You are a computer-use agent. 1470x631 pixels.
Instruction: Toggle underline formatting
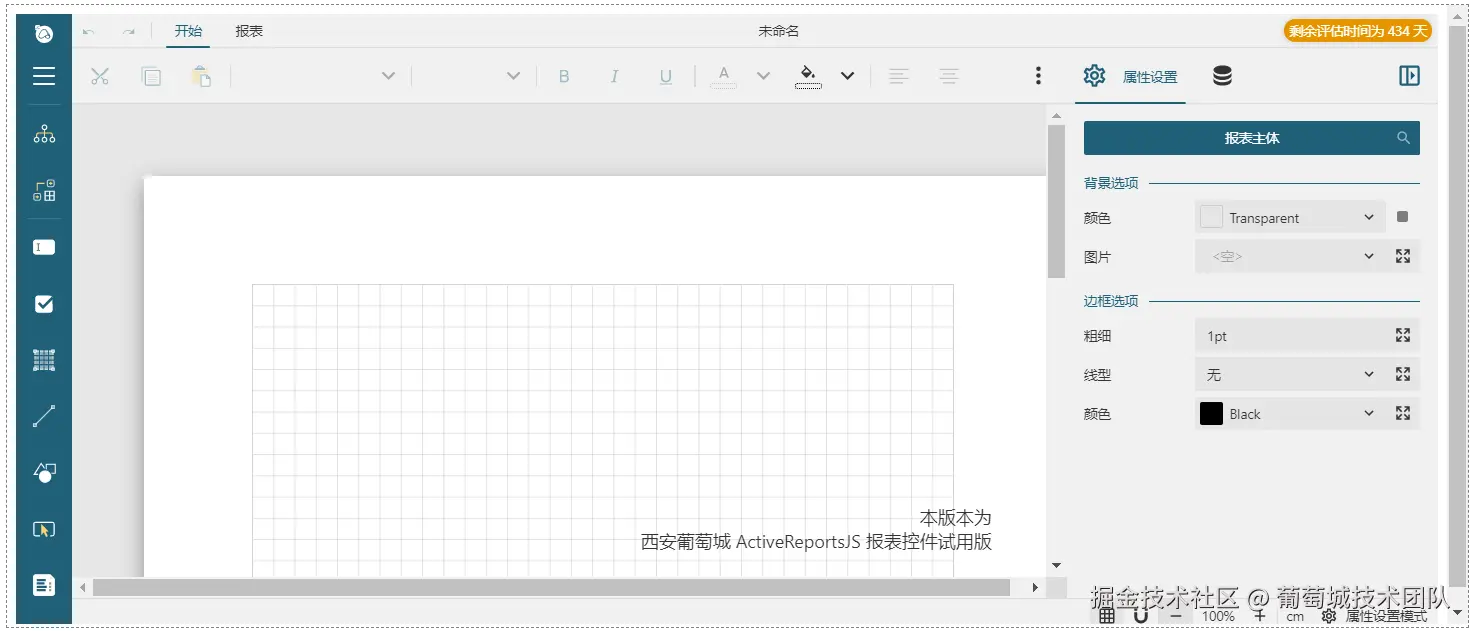(x=666, y=76)
